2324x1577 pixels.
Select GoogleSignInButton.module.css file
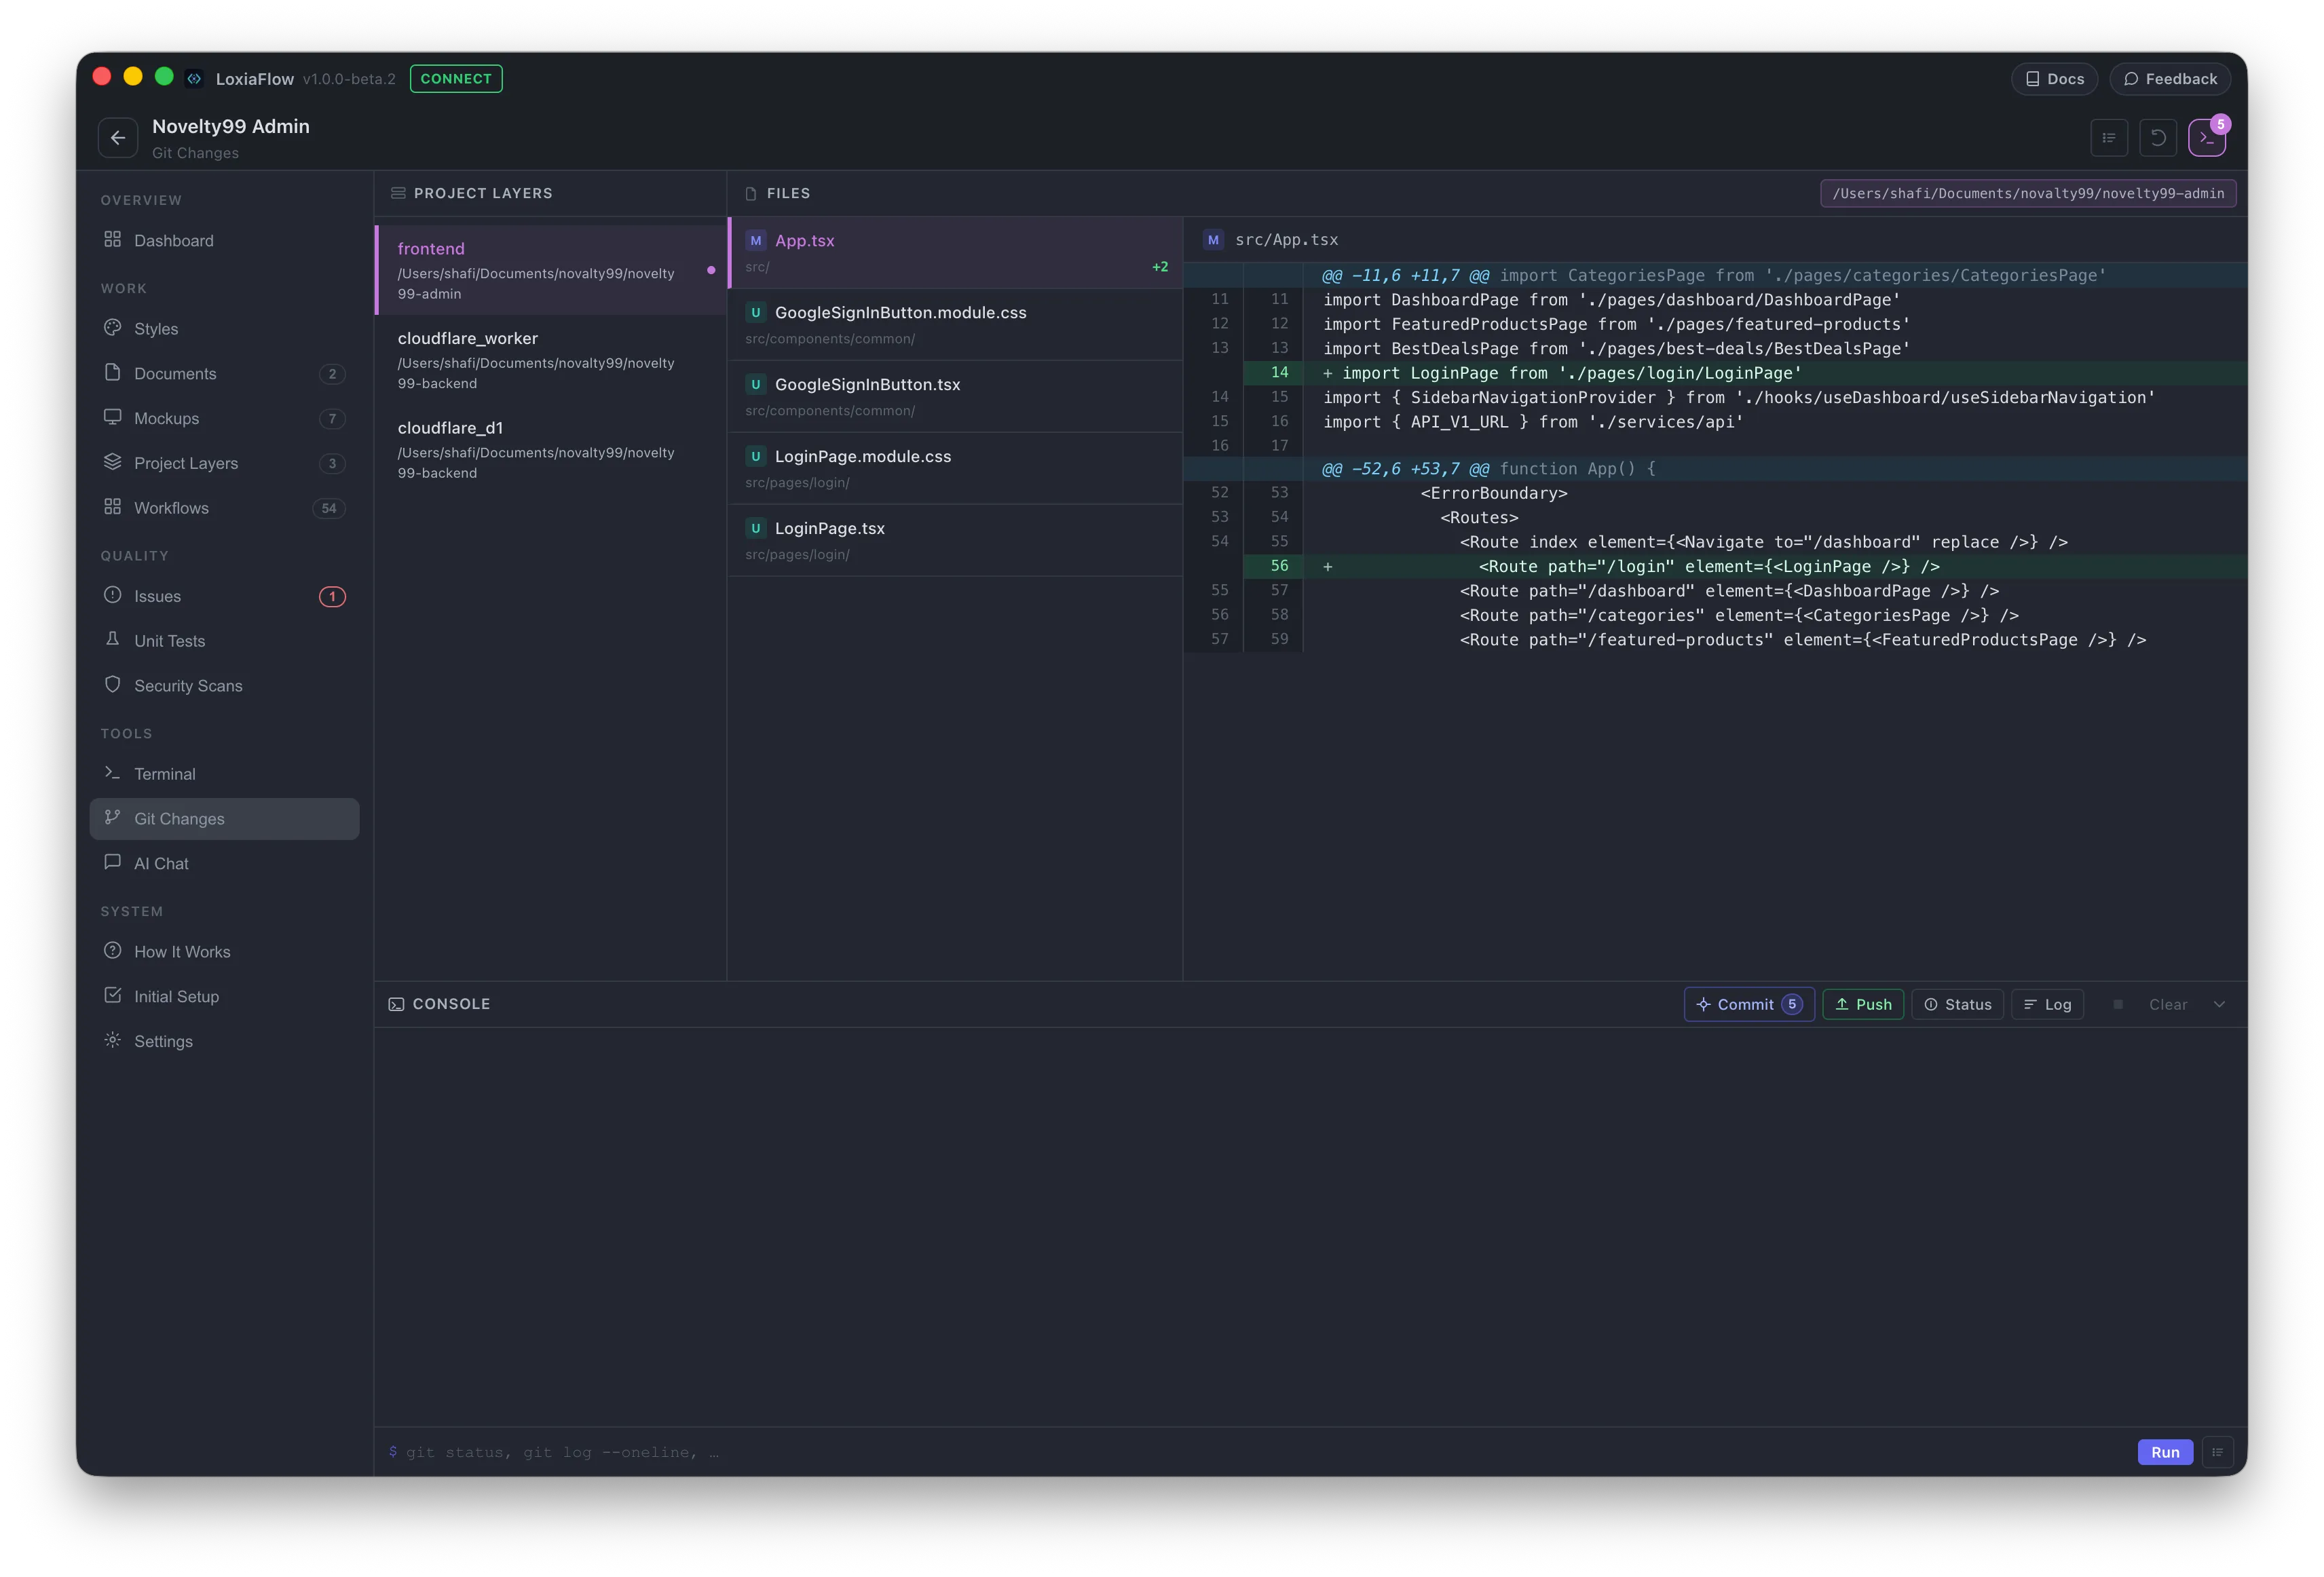coord(956,325)
